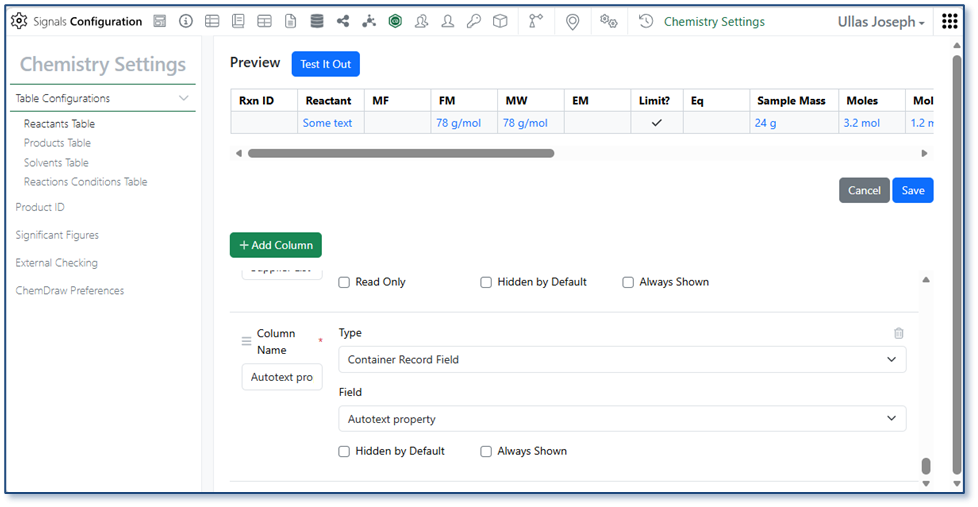Click the Save button

[913, 191]
